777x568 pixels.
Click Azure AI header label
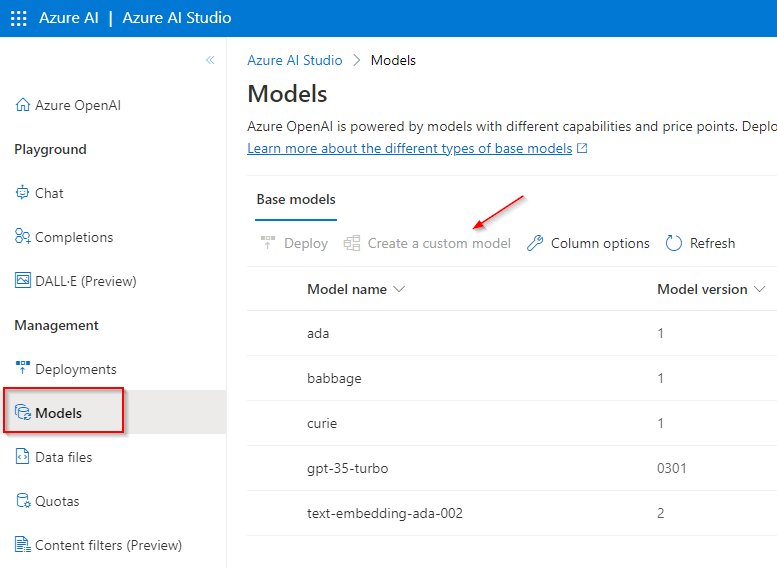pos(68,18)
